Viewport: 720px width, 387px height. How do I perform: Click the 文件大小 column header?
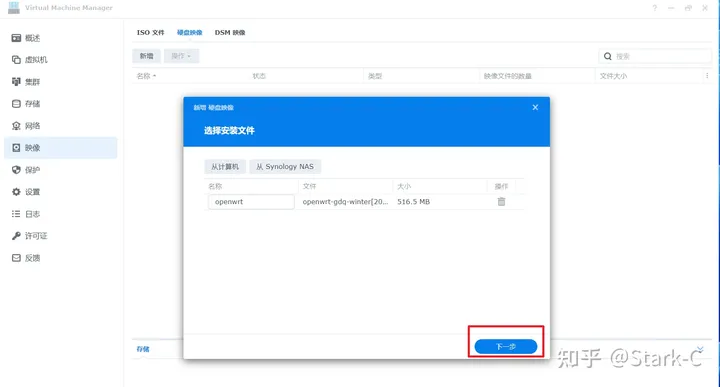(x=613, y=76)
